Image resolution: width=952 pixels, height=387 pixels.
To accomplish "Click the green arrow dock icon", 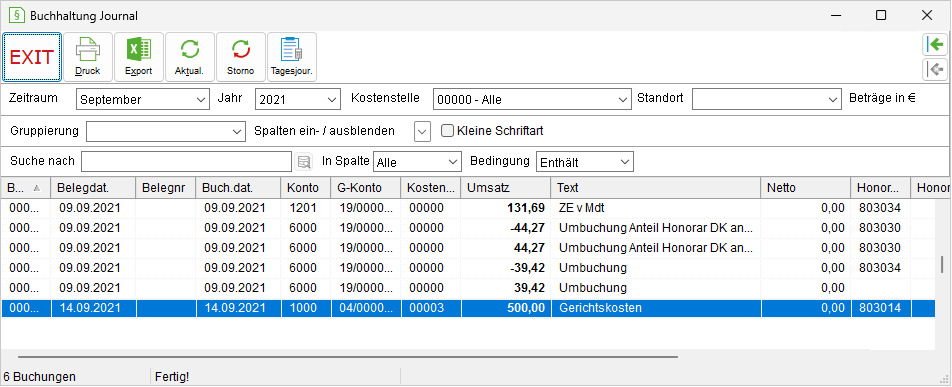I will click(935, 45).
